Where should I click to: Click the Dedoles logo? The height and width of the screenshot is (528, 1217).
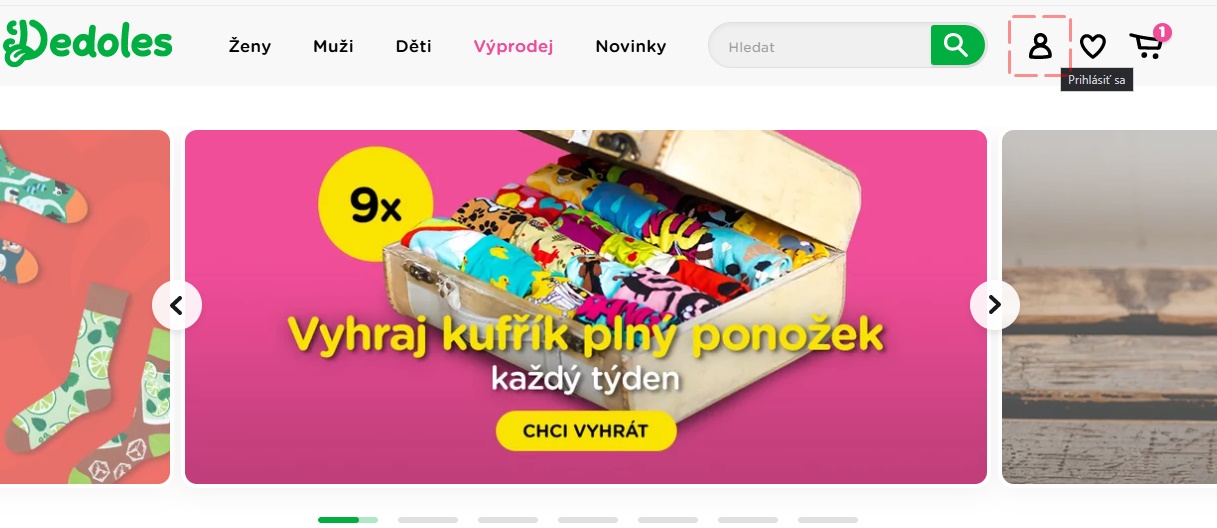click(87, 43)
